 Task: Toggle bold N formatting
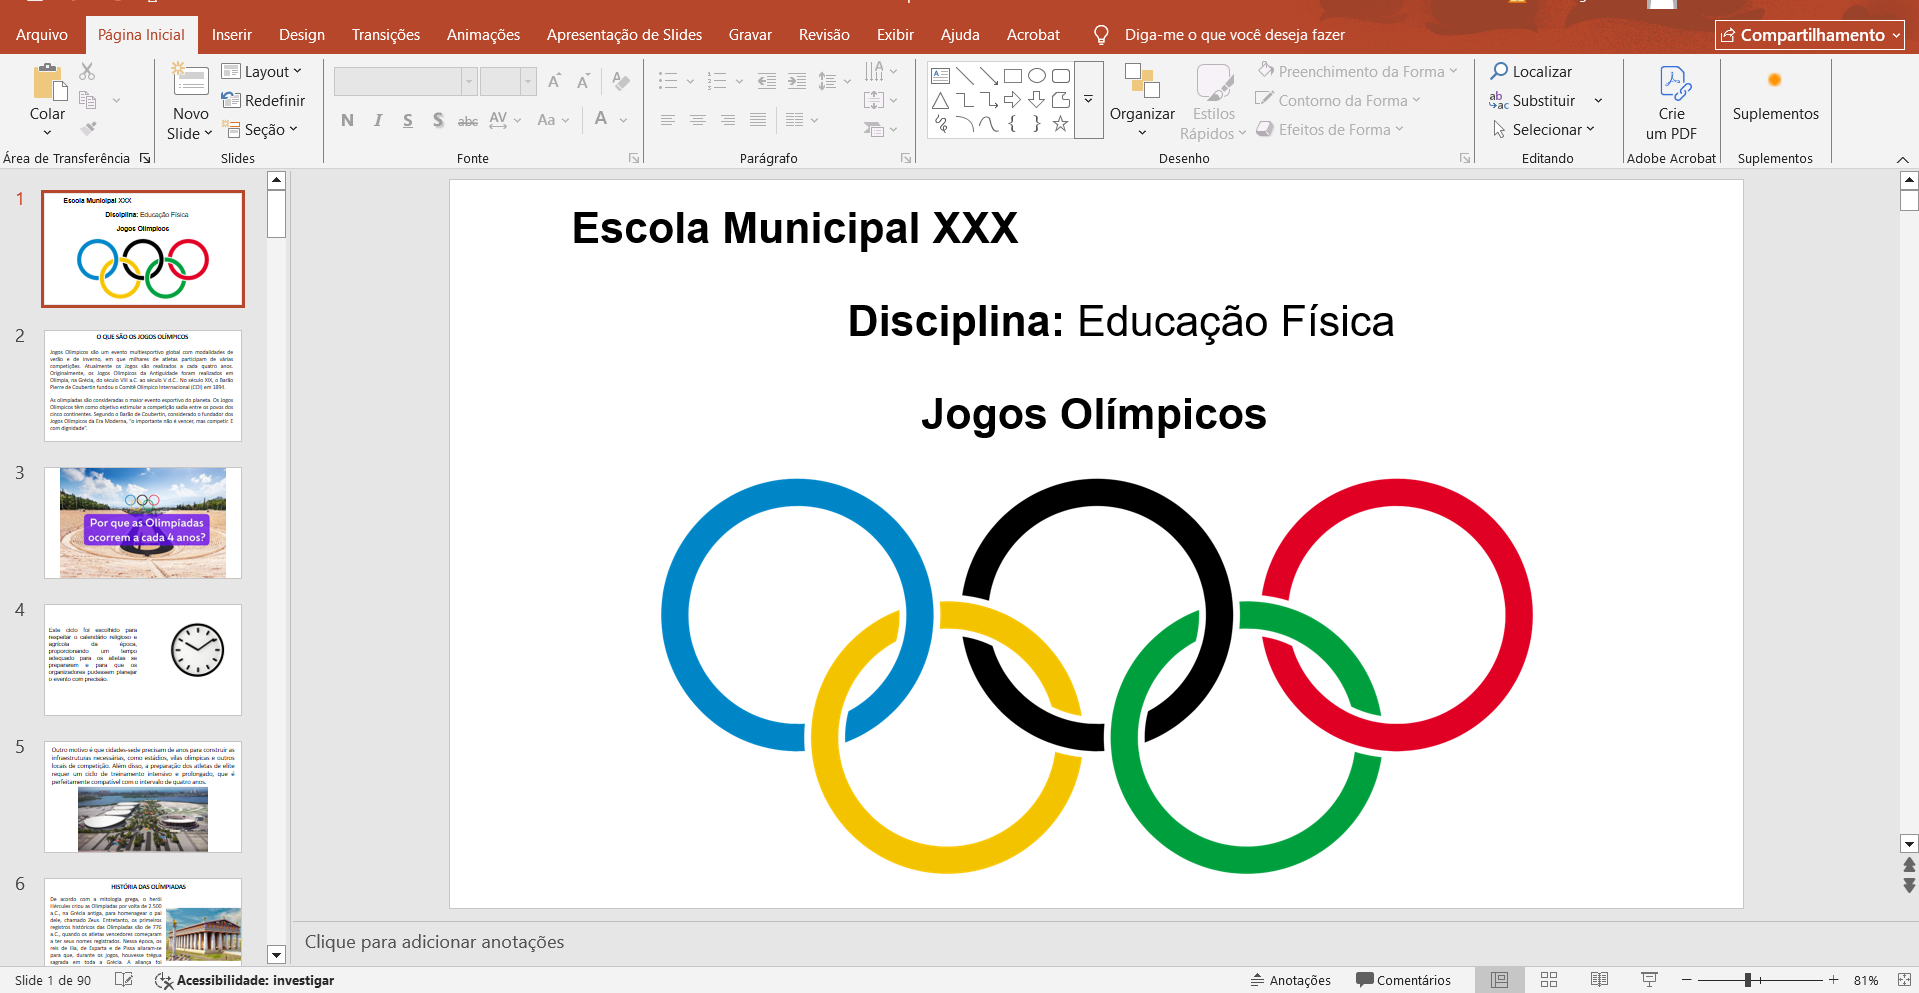click(x=347, y=120)
